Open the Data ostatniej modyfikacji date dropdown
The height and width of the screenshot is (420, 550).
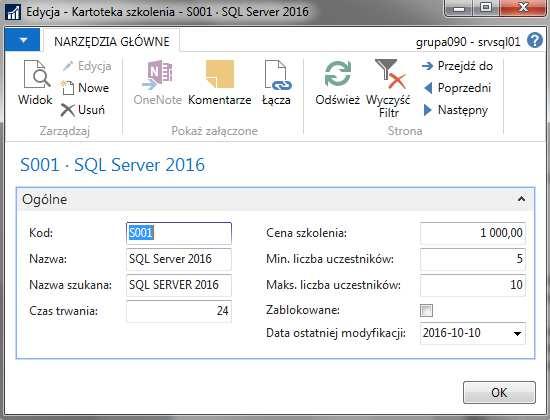517,333
